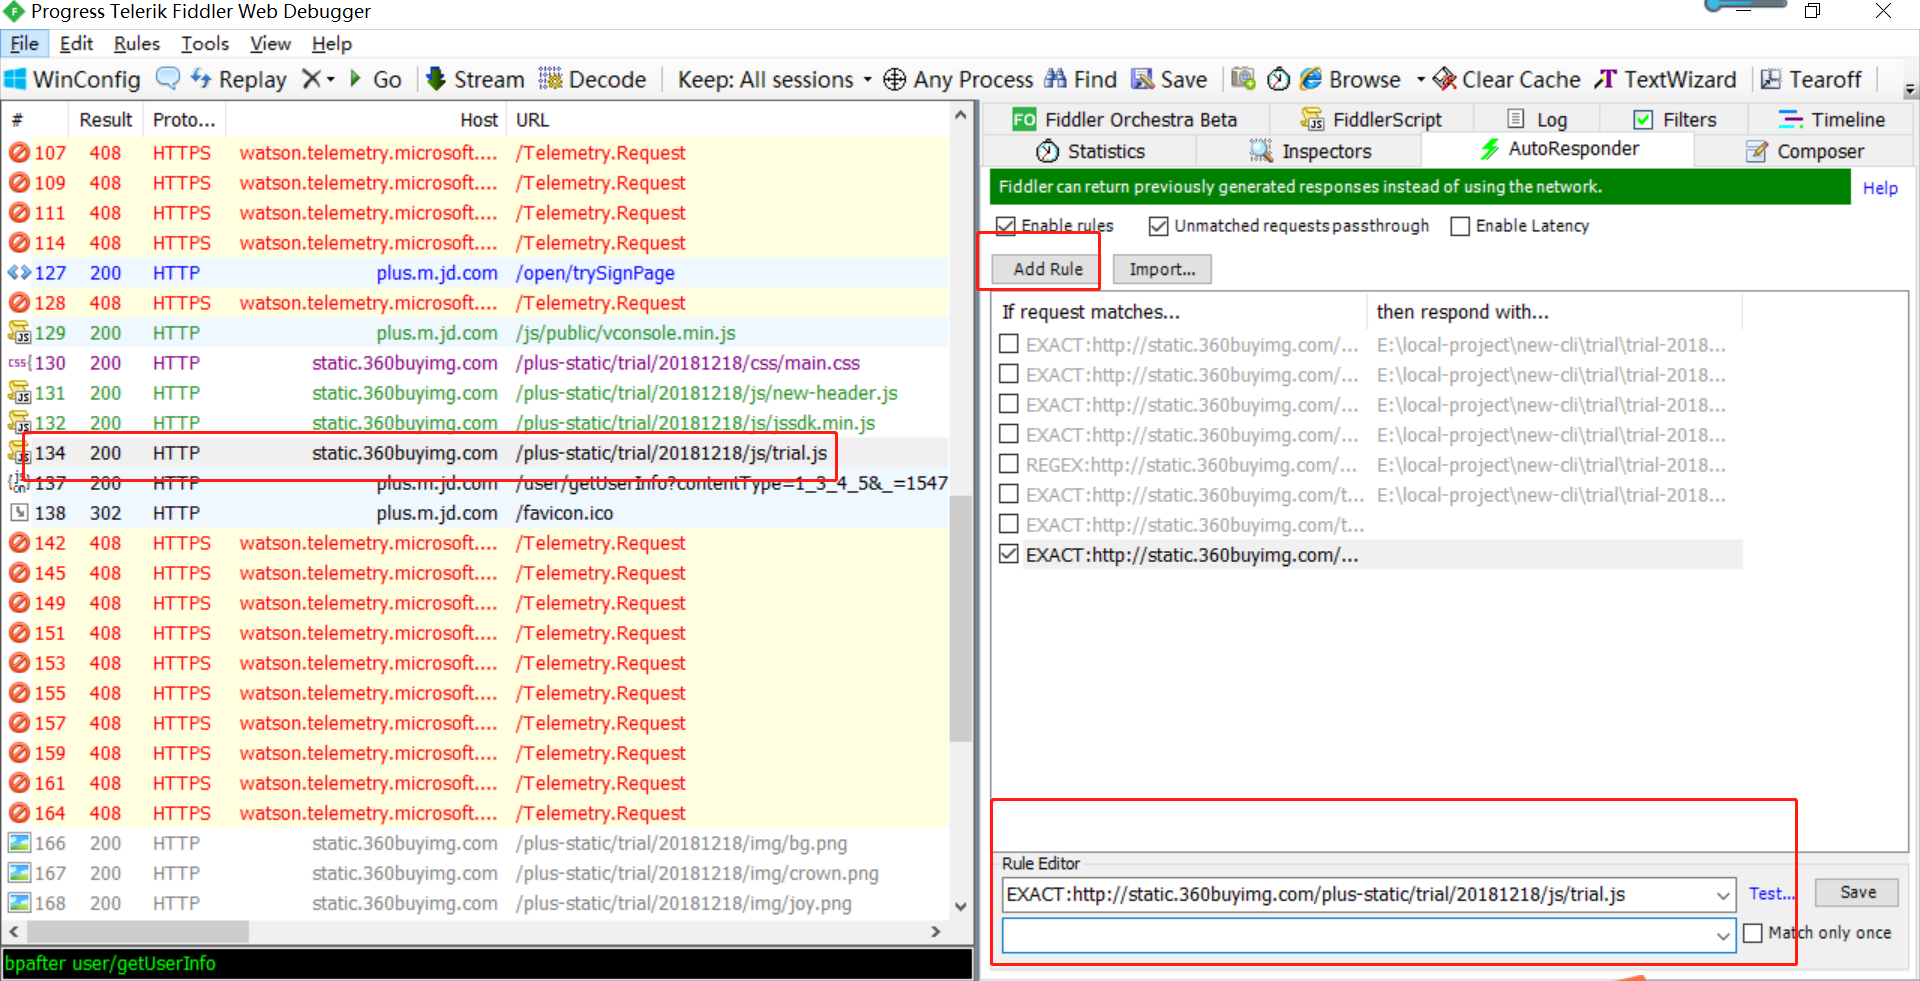Click the Go resume button
Viewport: 1920px width, 981px height.
[376, 79]
